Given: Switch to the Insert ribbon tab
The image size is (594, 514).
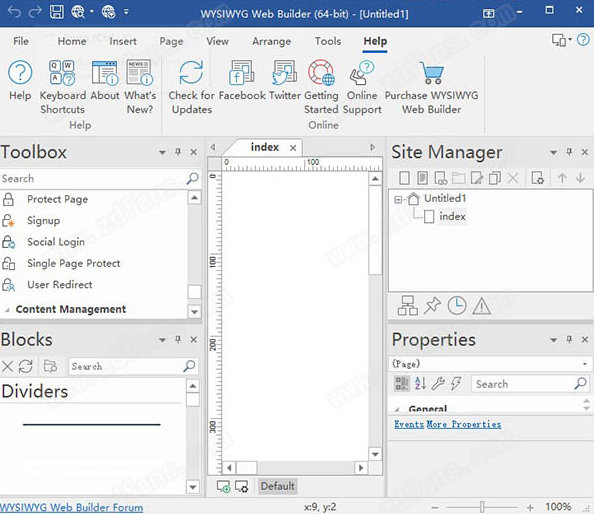Looking at the screenshot, I should [123, 41].
